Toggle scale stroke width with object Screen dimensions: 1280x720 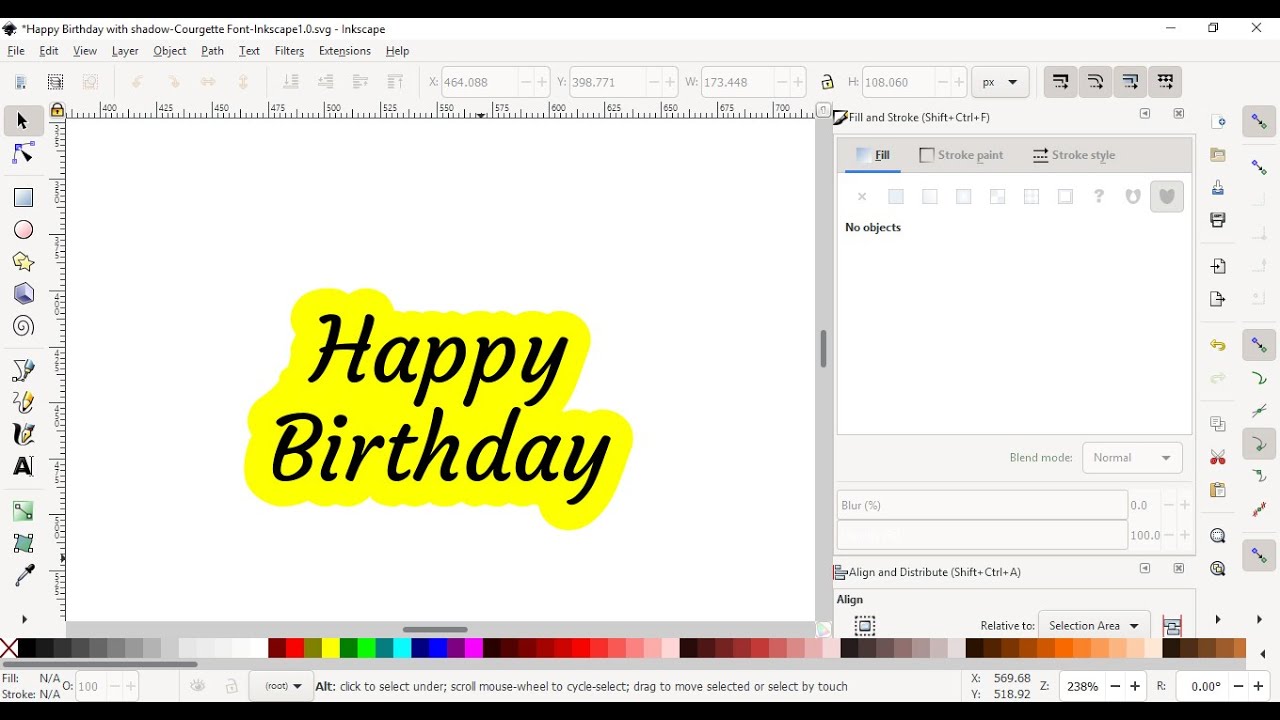pos(1061,82)
